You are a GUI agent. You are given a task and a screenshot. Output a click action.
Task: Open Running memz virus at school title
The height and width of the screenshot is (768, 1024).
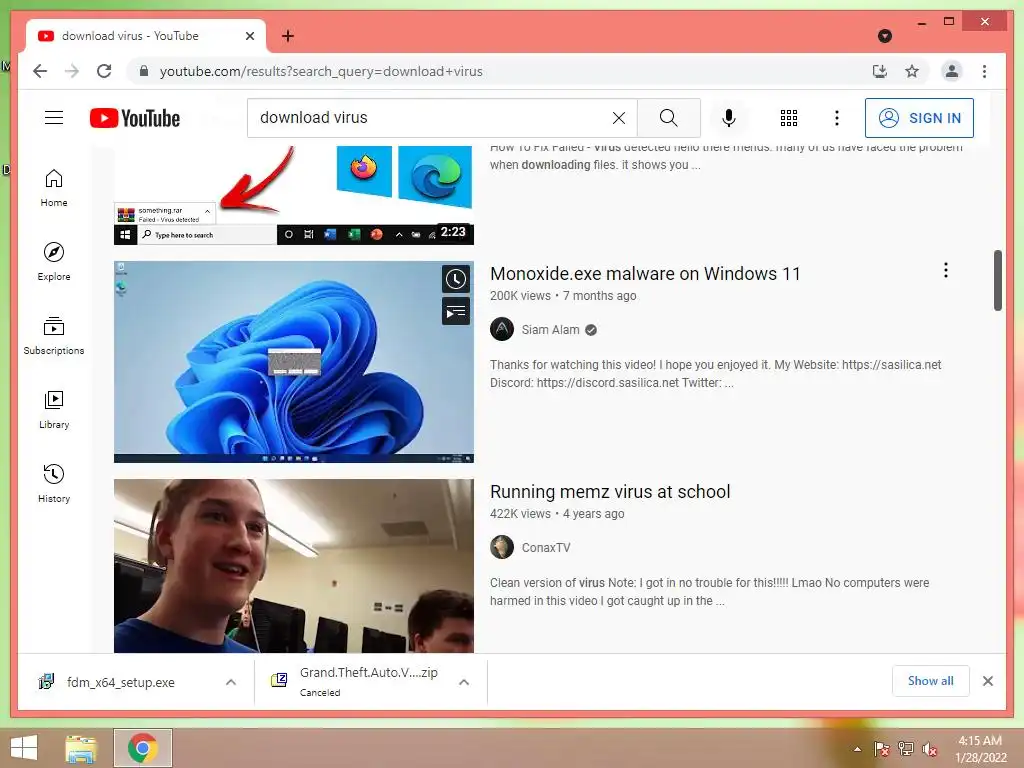[x=610, y=492]
